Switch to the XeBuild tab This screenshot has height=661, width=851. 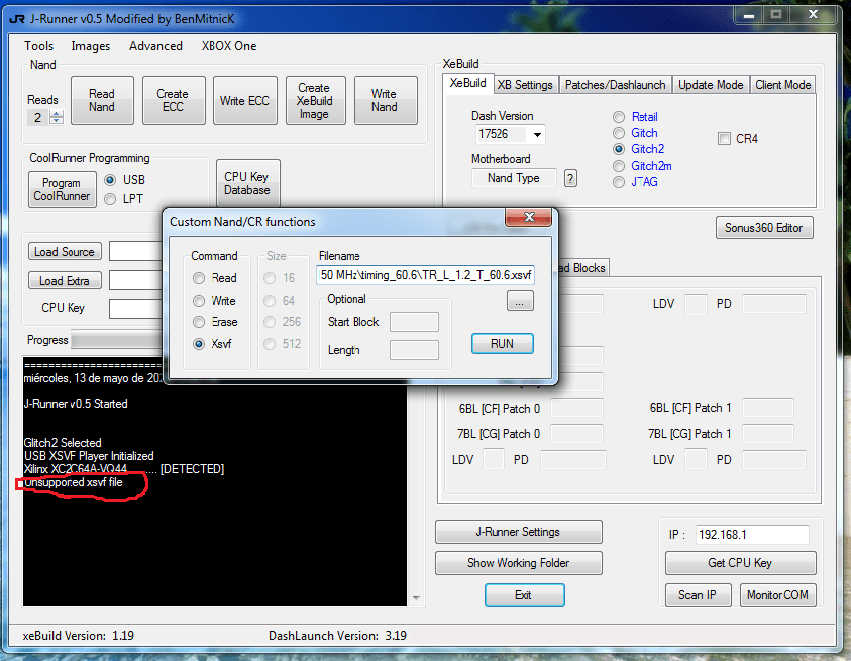468,83
